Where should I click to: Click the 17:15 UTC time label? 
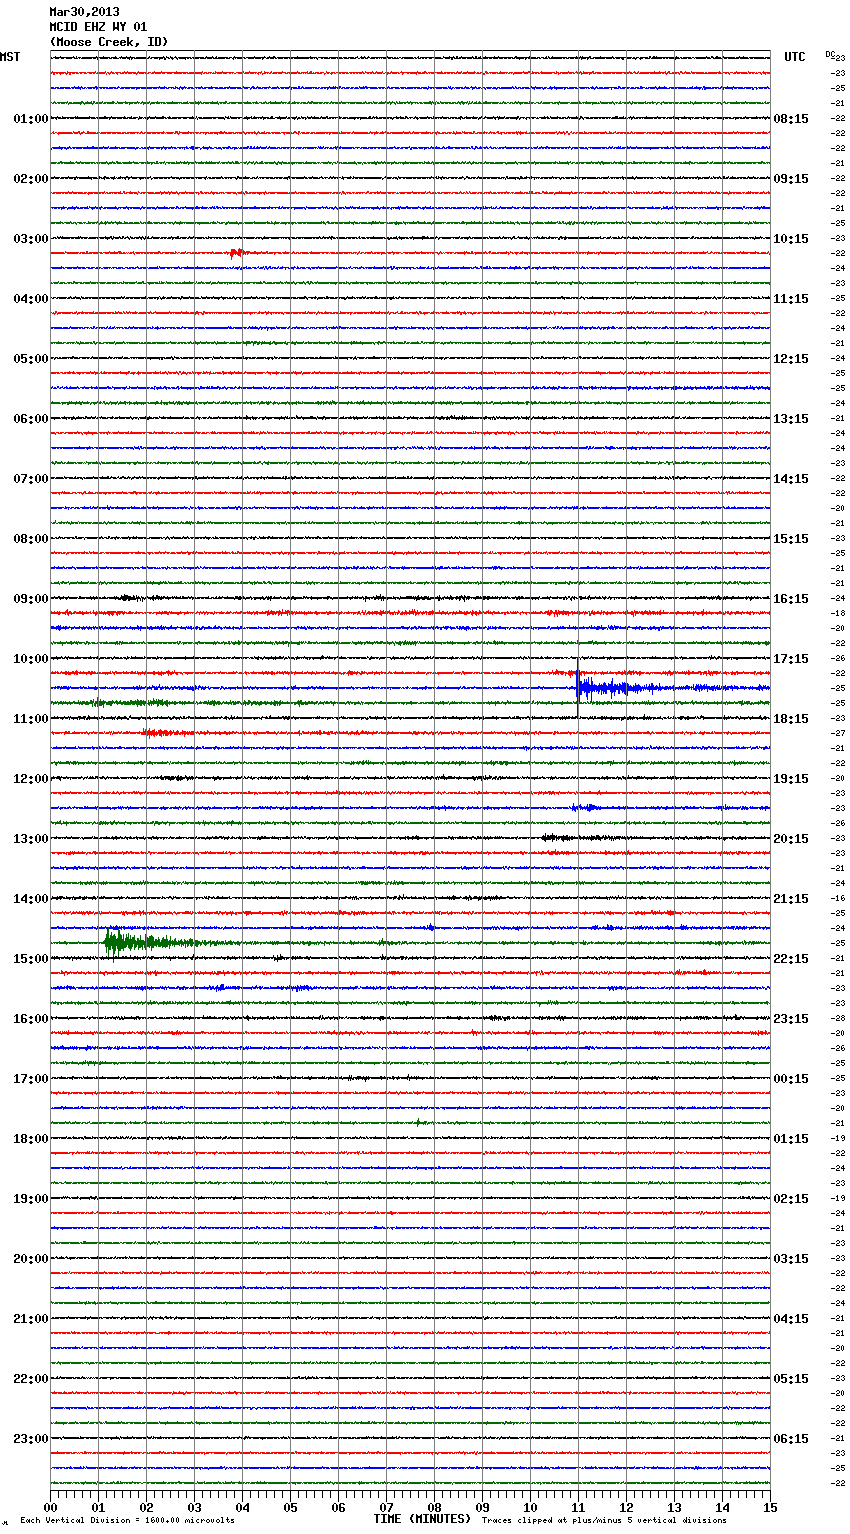[791, 659]
